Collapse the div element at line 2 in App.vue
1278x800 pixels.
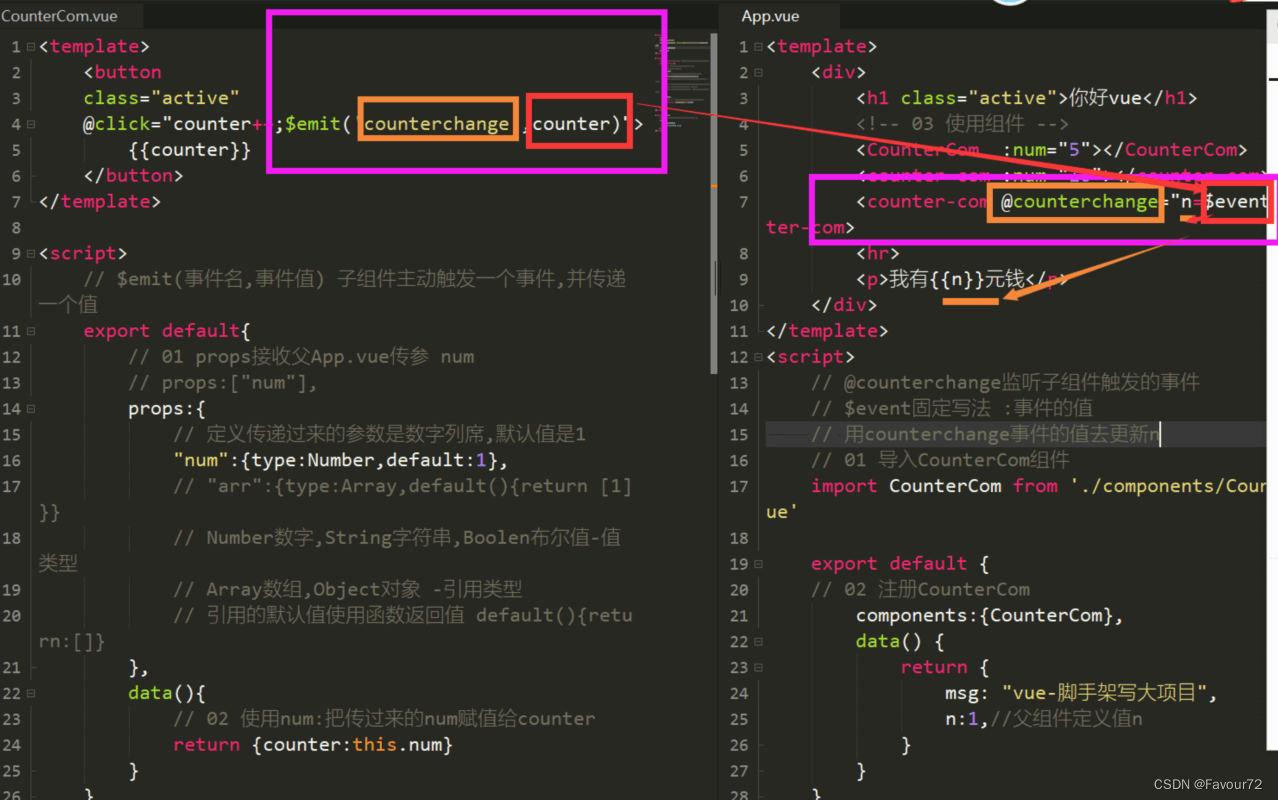tap(759, 73)
